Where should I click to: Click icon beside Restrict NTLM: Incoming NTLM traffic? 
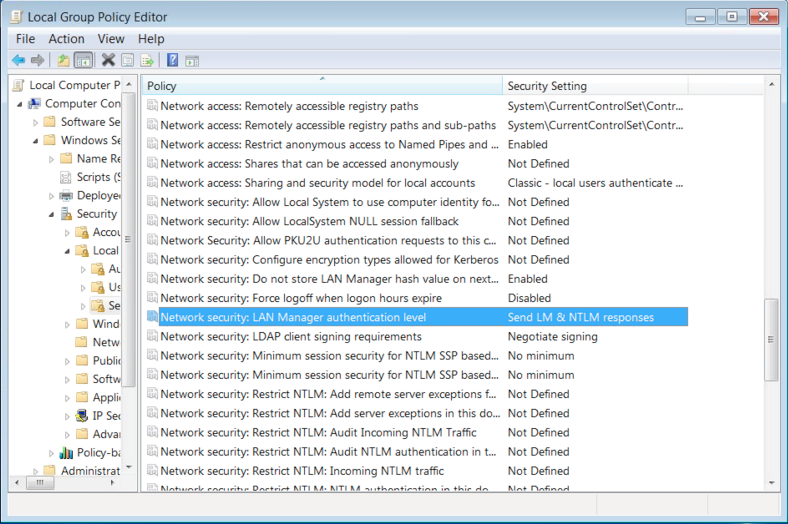(x=152, y=470)
